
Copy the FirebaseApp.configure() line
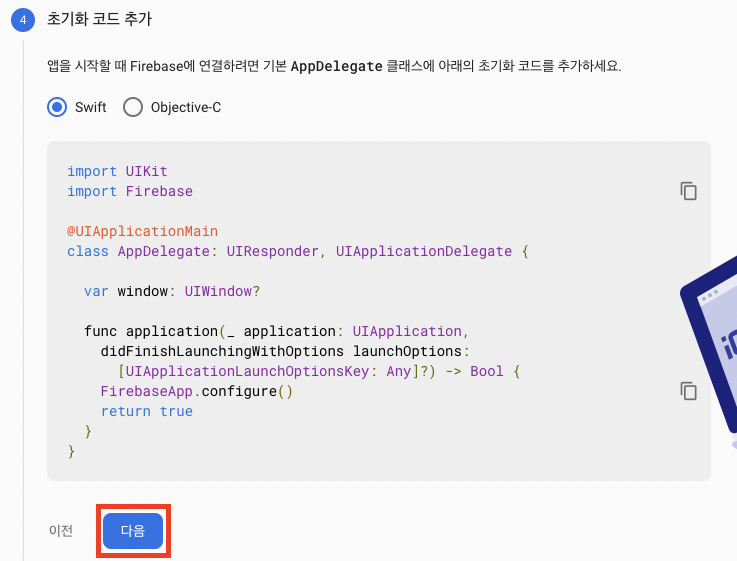click(689, 391)
